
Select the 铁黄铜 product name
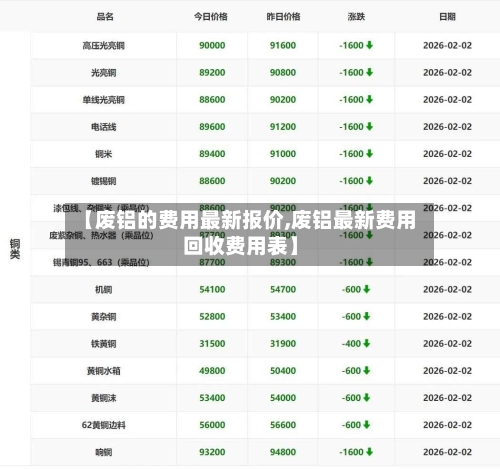click(104, 344)
